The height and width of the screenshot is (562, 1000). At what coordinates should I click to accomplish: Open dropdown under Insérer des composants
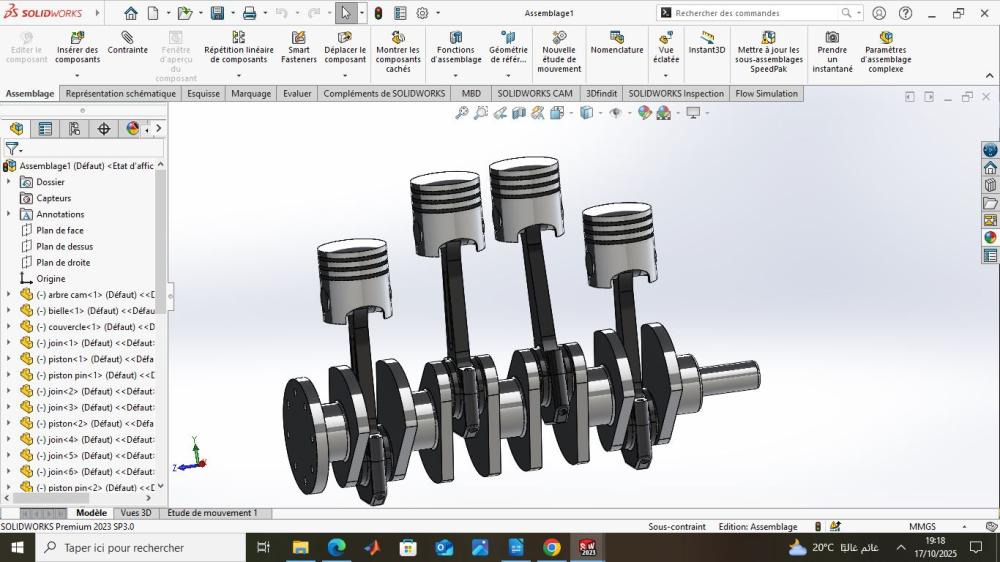point(78,75)
